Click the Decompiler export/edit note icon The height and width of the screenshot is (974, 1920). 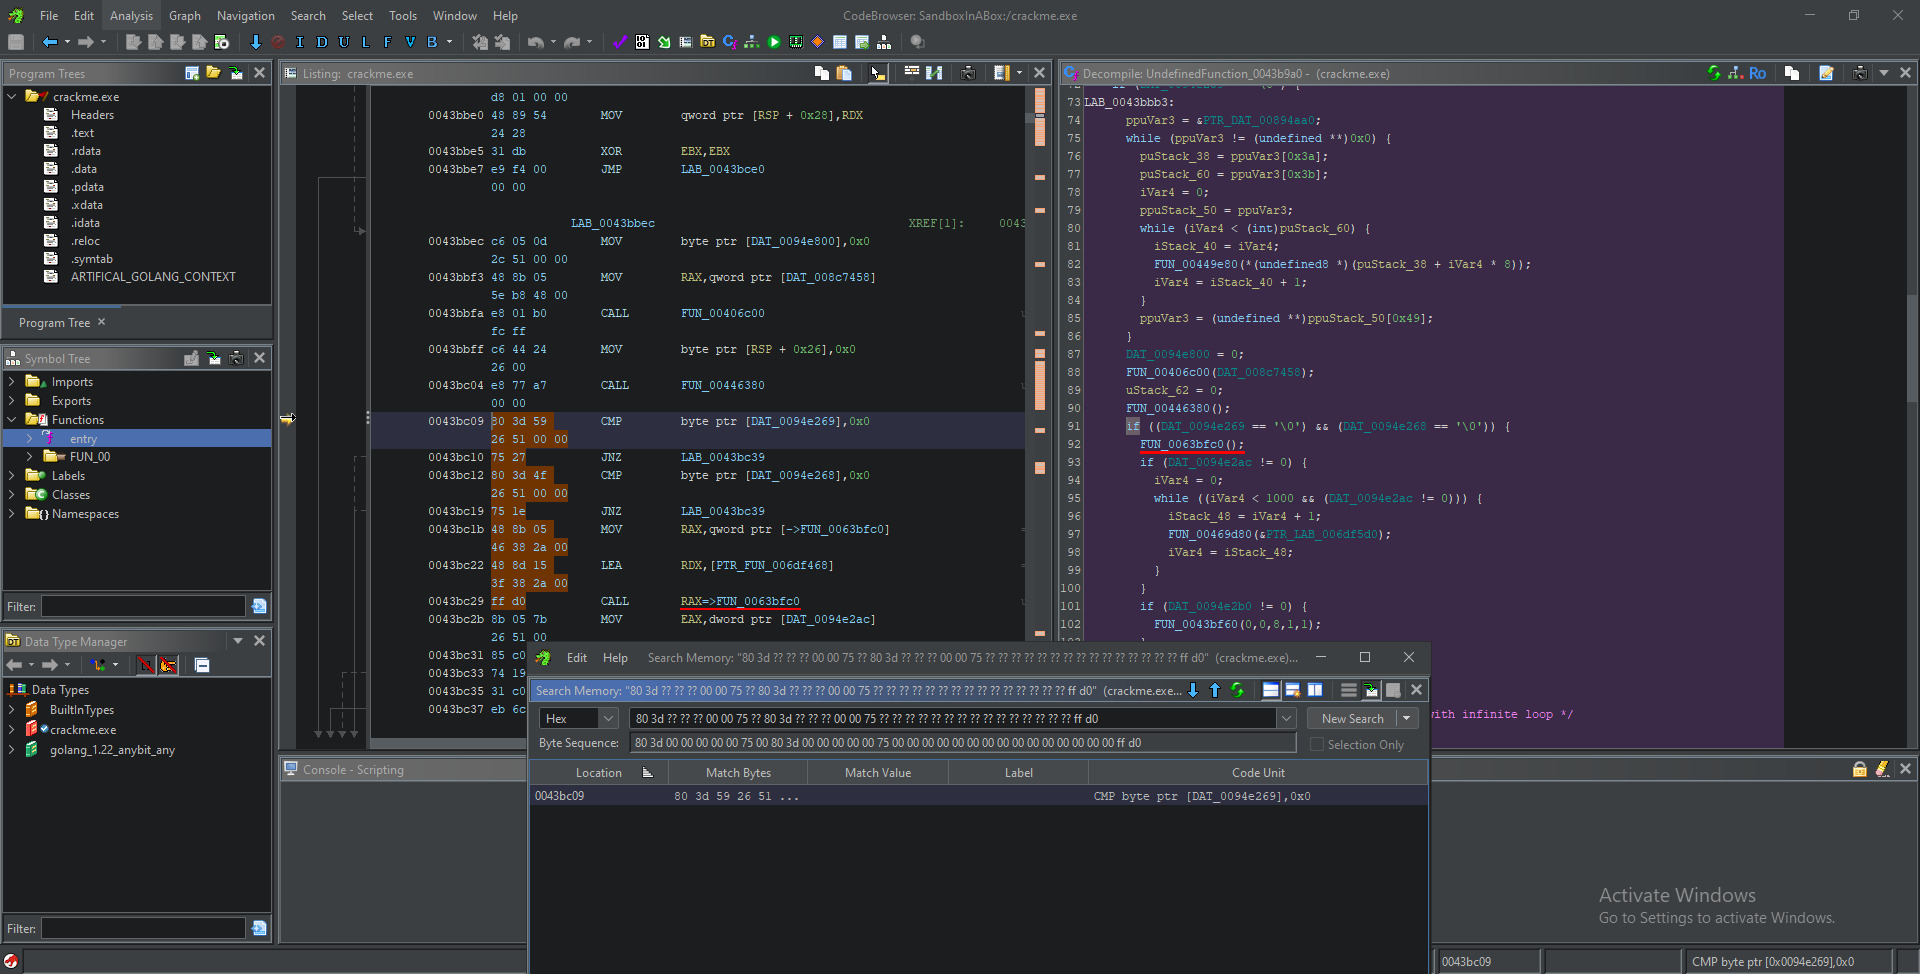pyautogui.click(x=1826, y=73)
